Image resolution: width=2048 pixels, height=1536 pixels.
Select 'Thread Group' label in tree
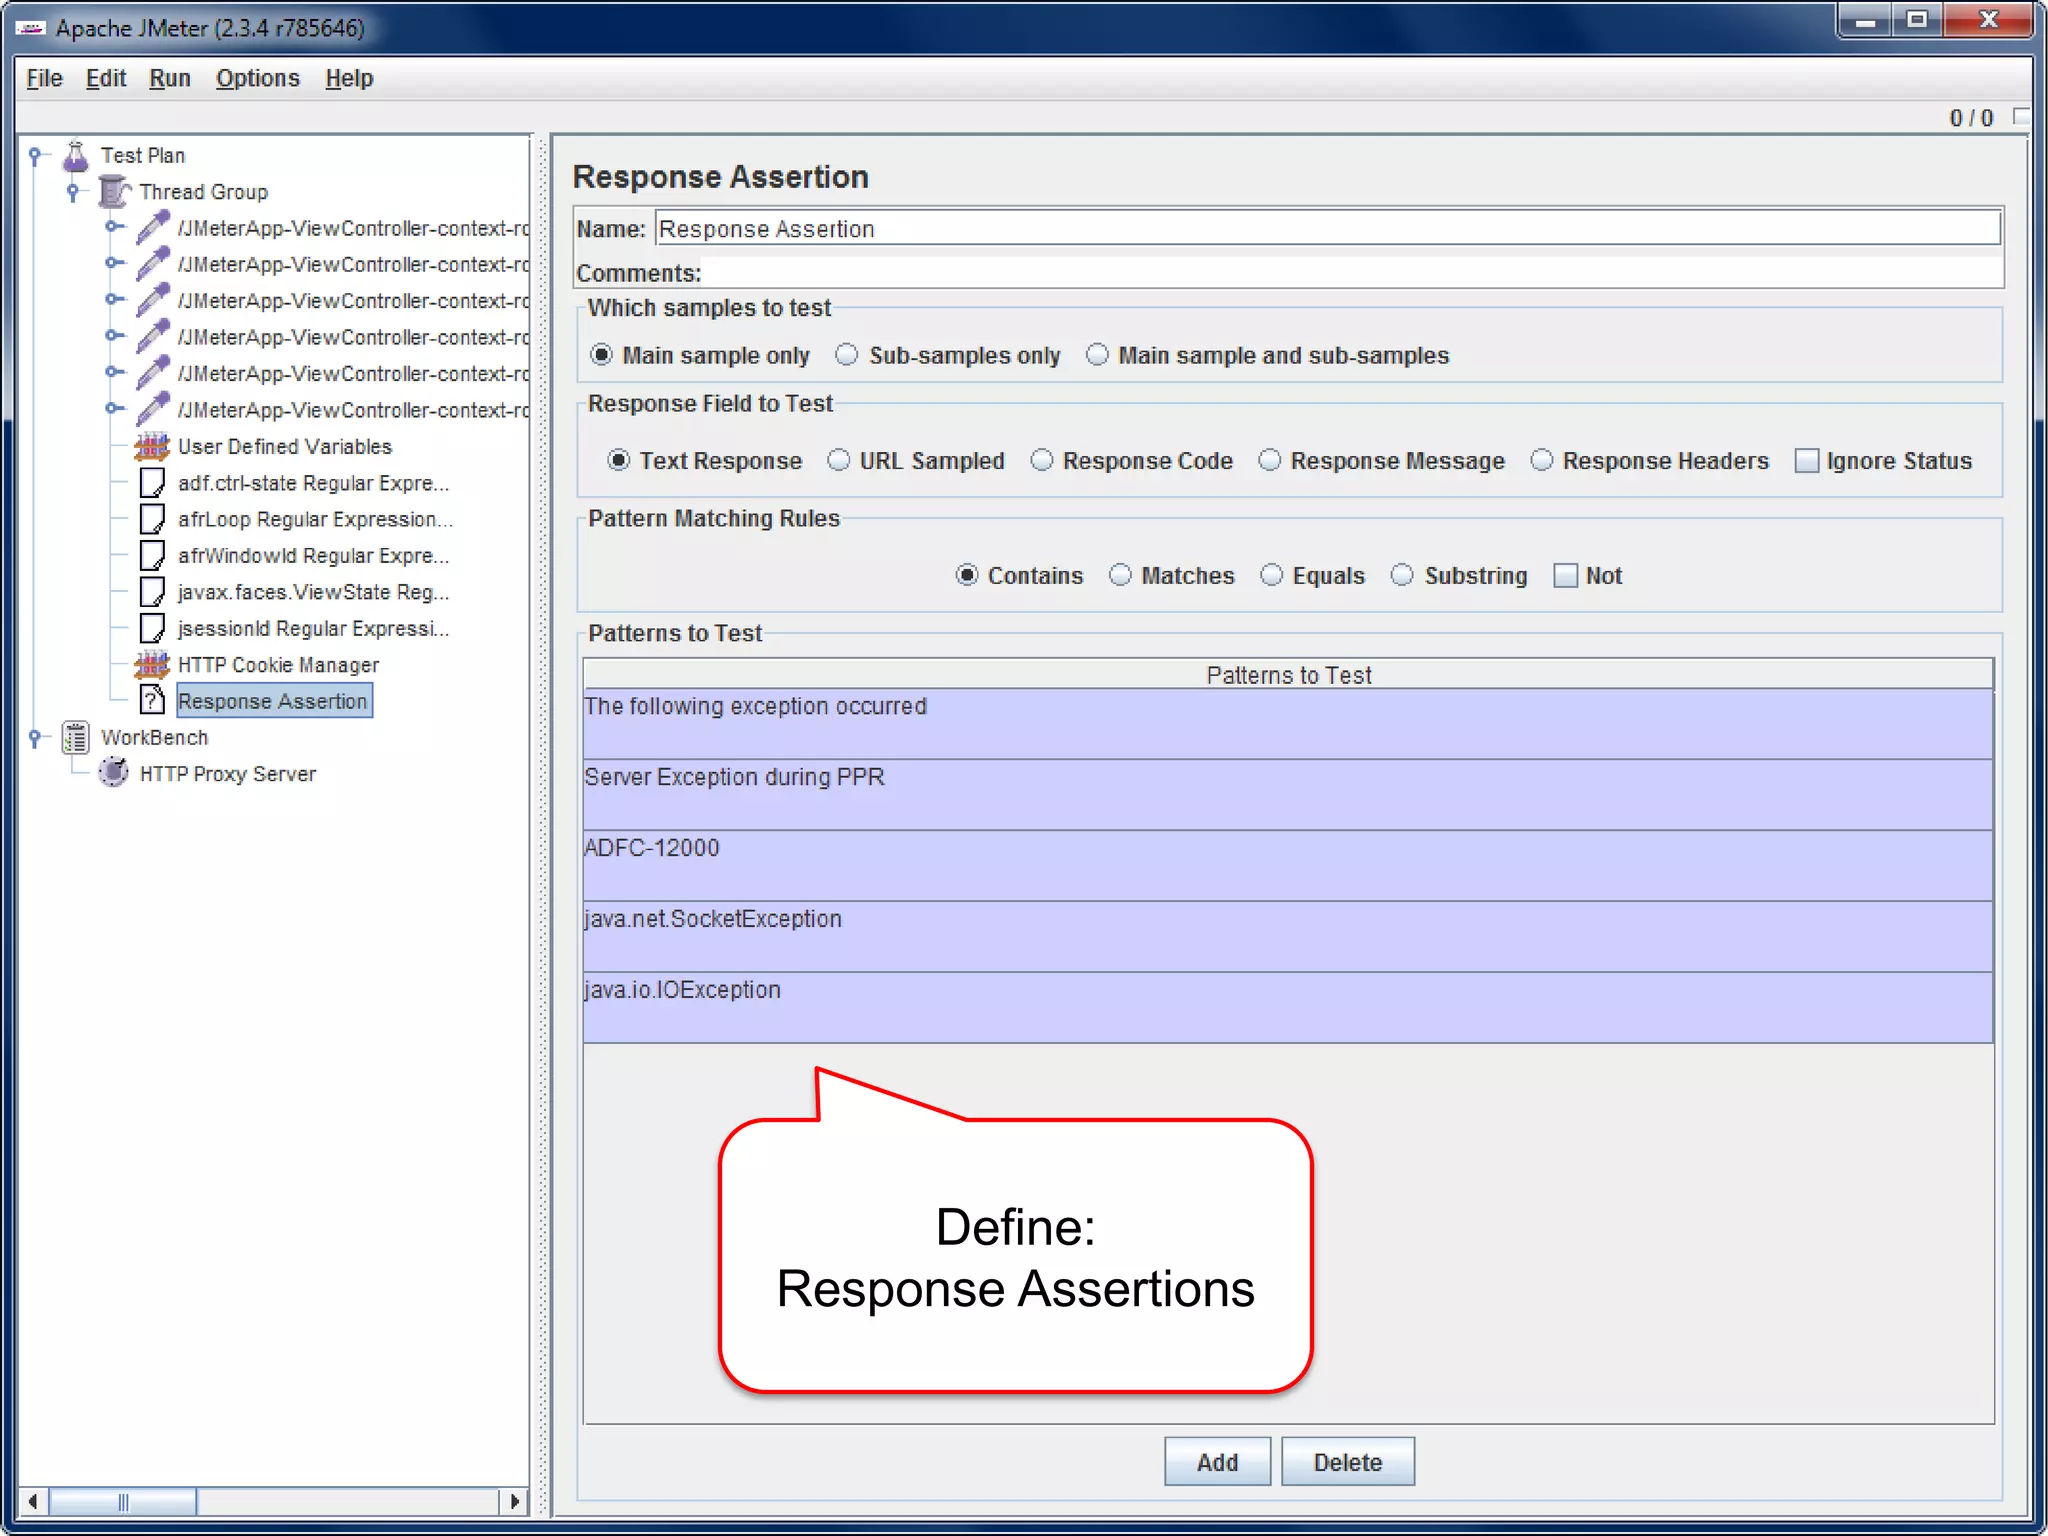(204, 192)
